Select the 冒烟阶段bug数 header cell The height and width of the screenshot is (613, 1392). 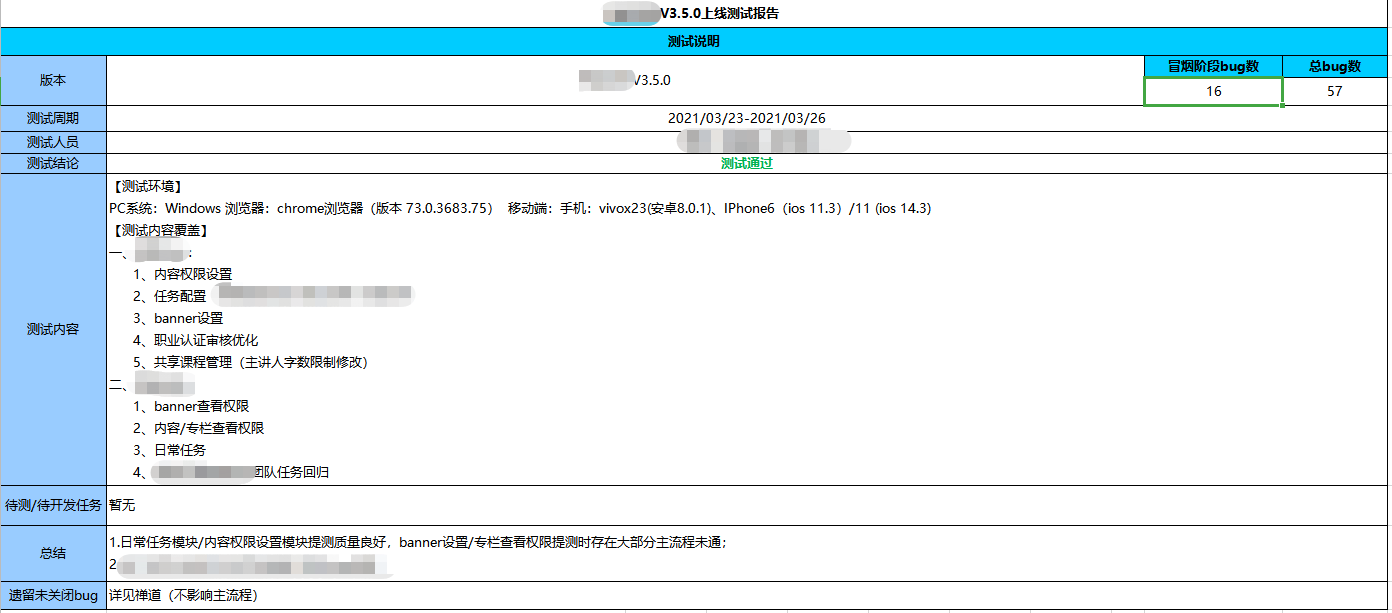[x=1213, y=66]
